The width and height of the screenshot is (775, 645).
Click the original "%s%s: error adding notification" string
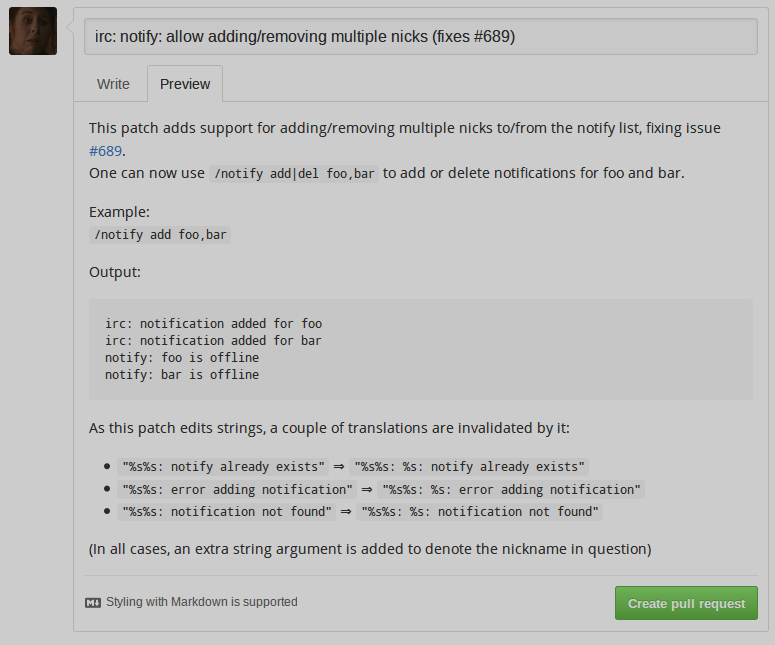tap(237, 489)
